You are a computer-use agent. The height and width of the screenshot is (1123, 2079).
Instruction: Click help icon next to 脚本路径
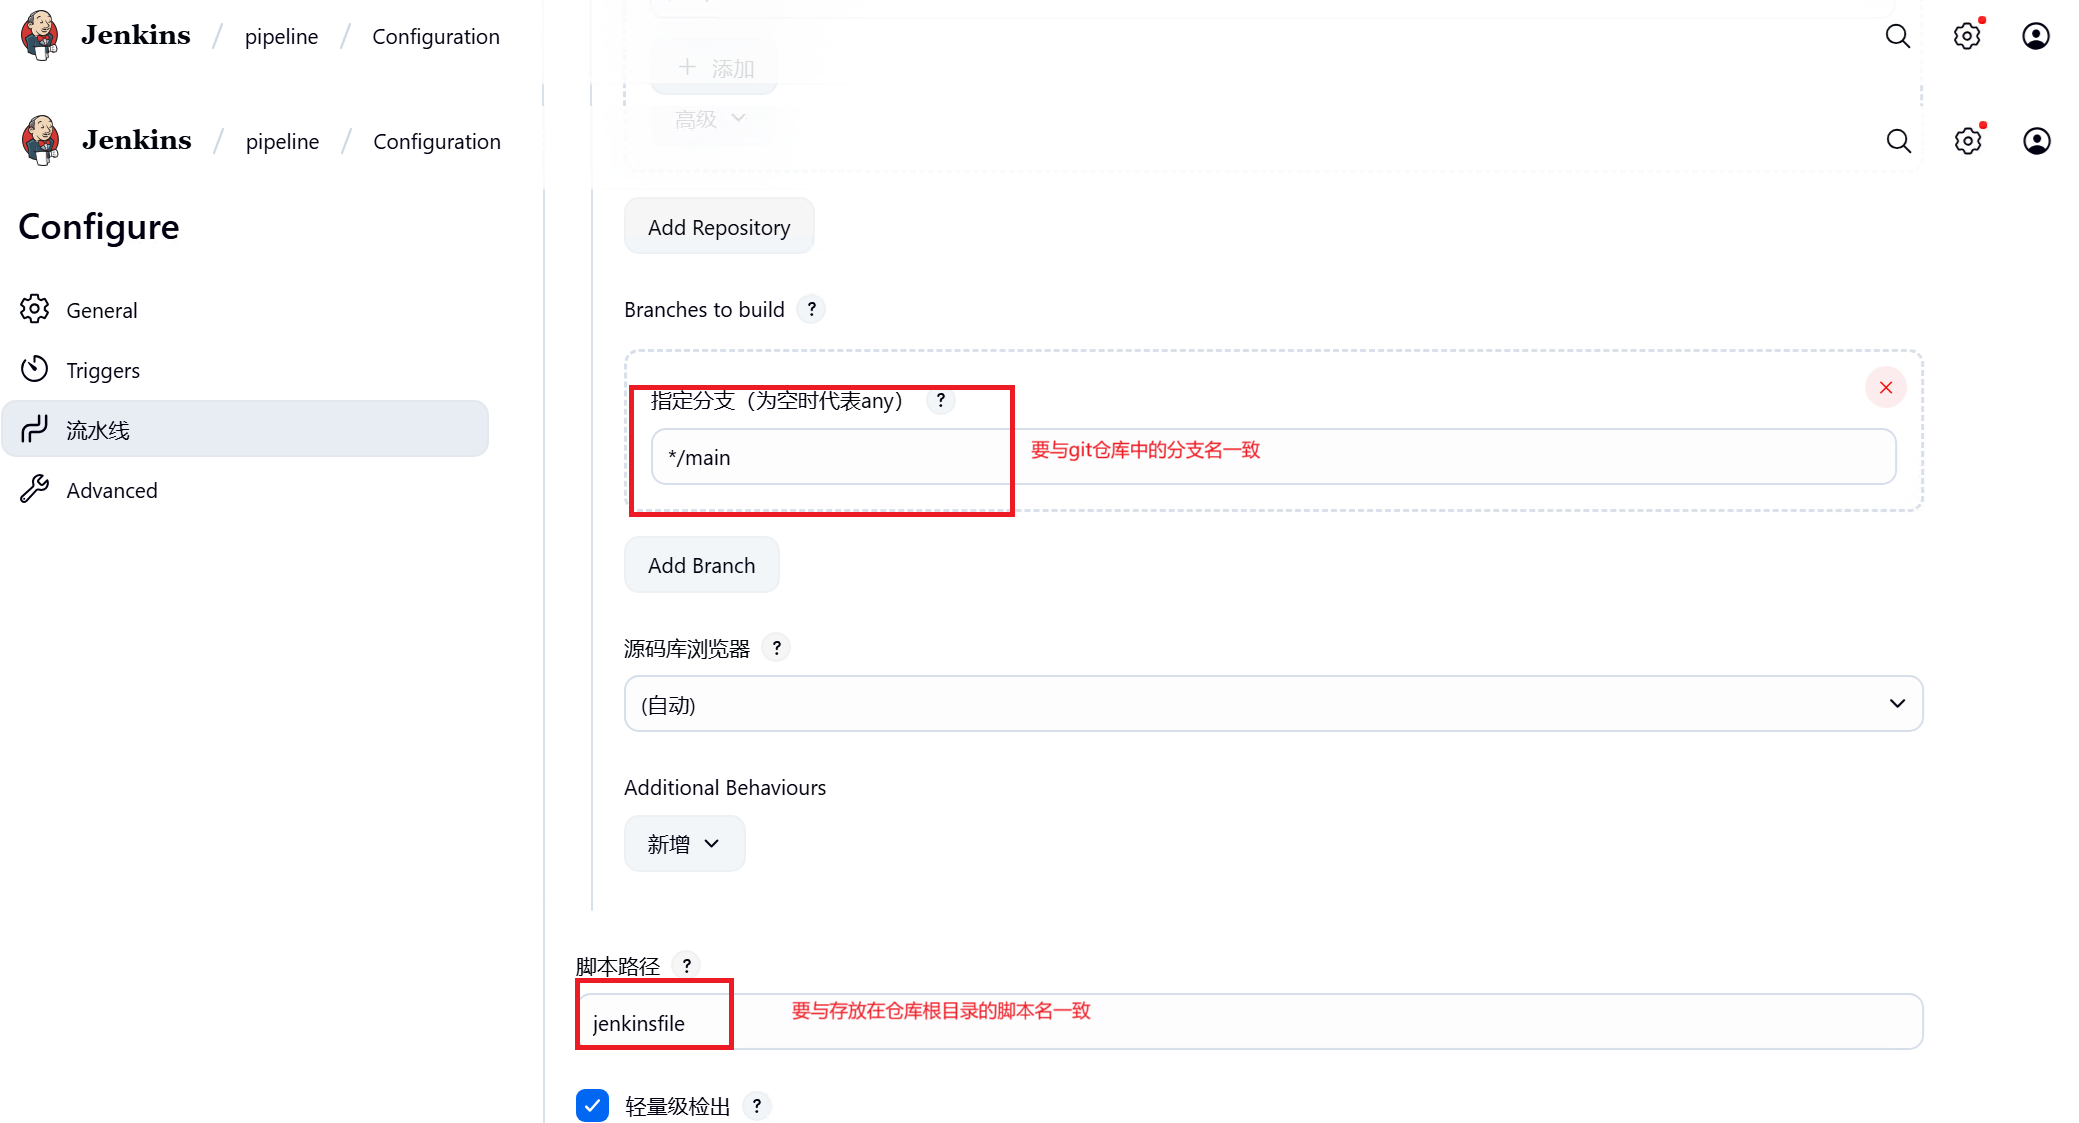tap(686, 966)
